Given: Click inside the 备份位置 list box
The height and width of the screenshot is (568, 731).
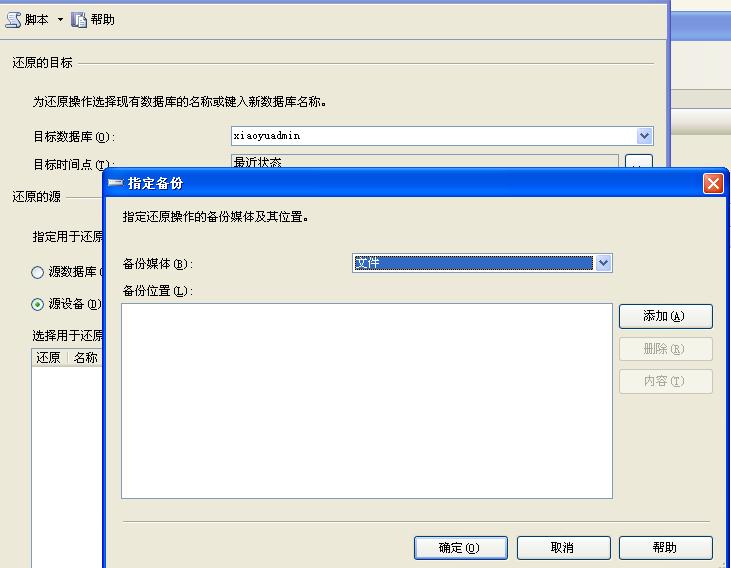Looking at the screenshot, I should coord(366,400).
